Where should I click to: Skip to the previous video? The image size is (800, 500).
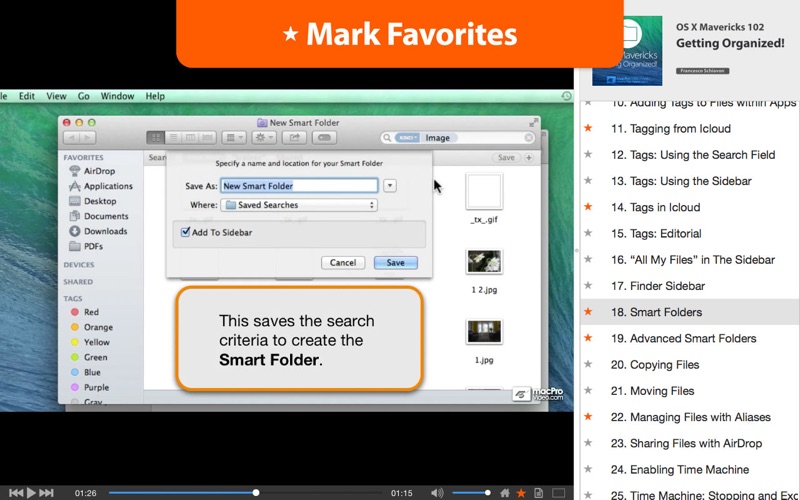click(16, 493)
